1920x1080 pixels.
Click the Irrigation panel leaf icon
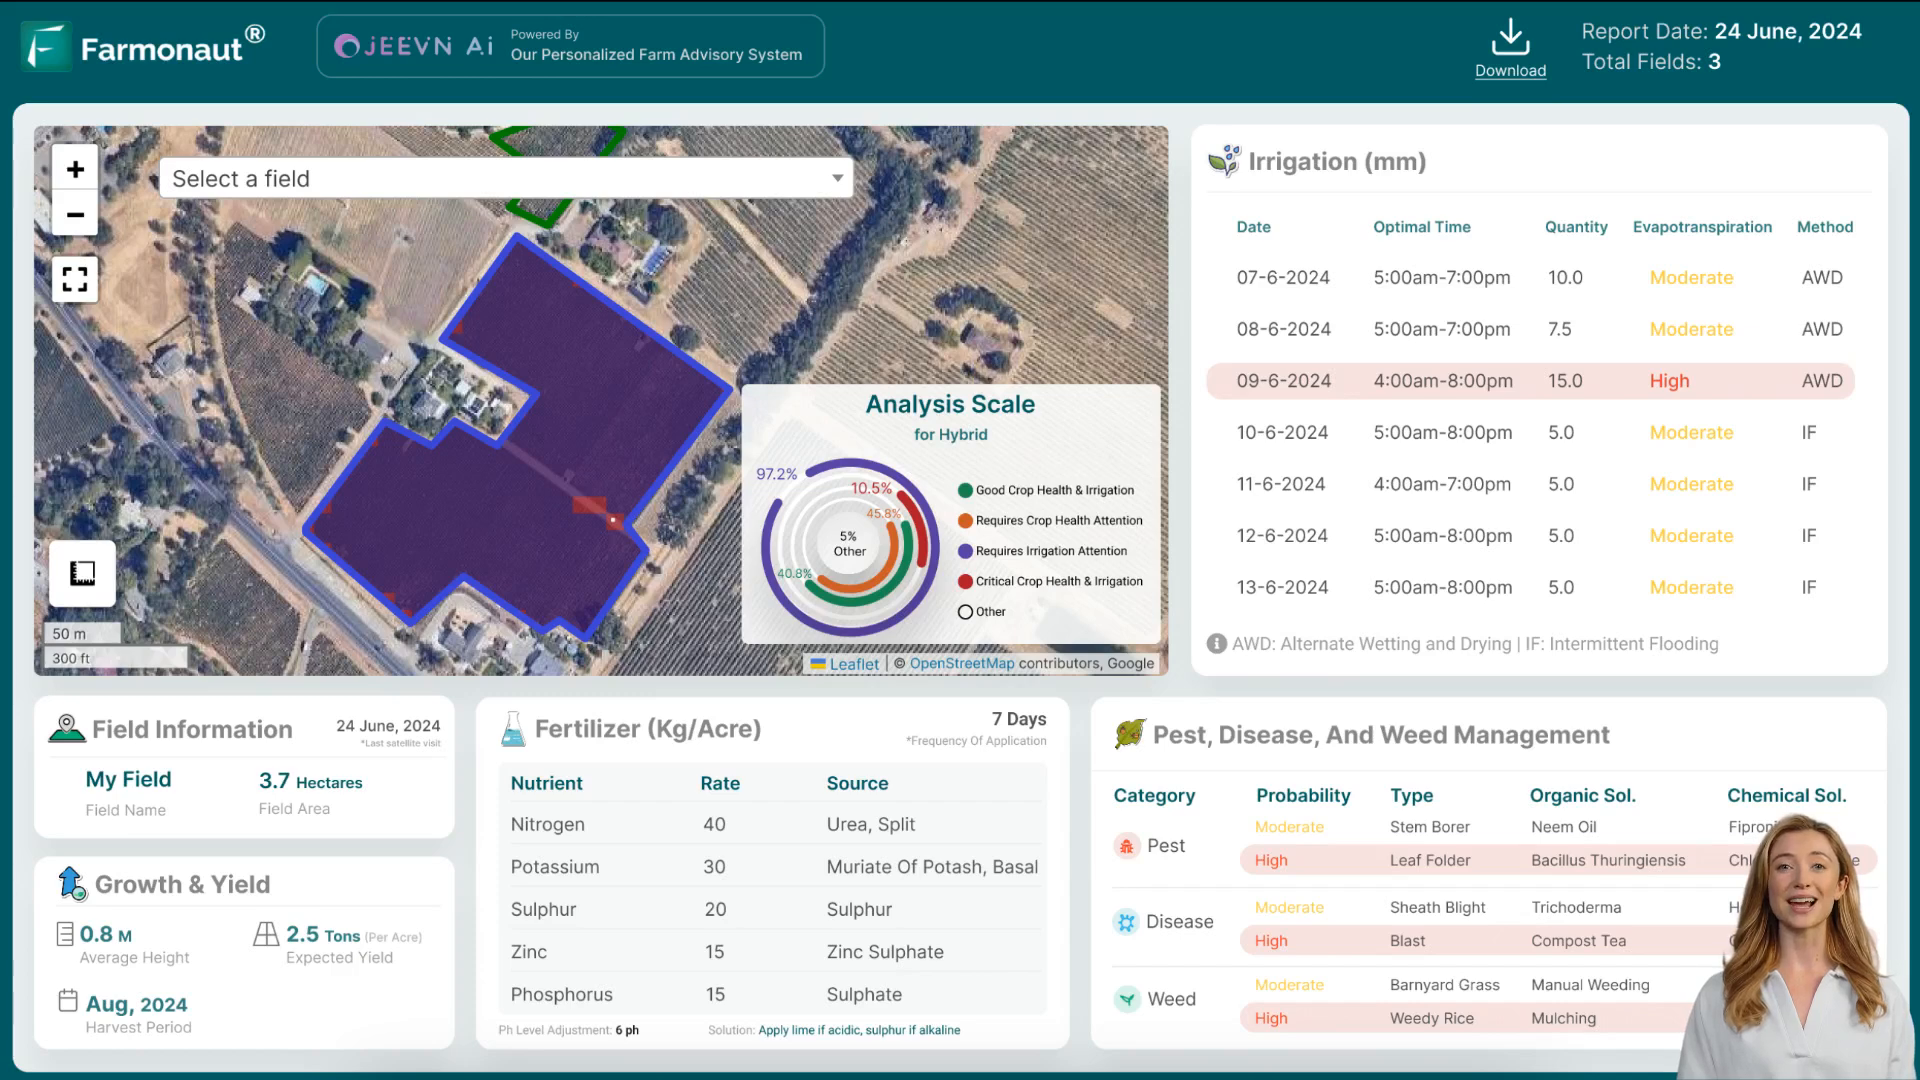coord(1222,161)
